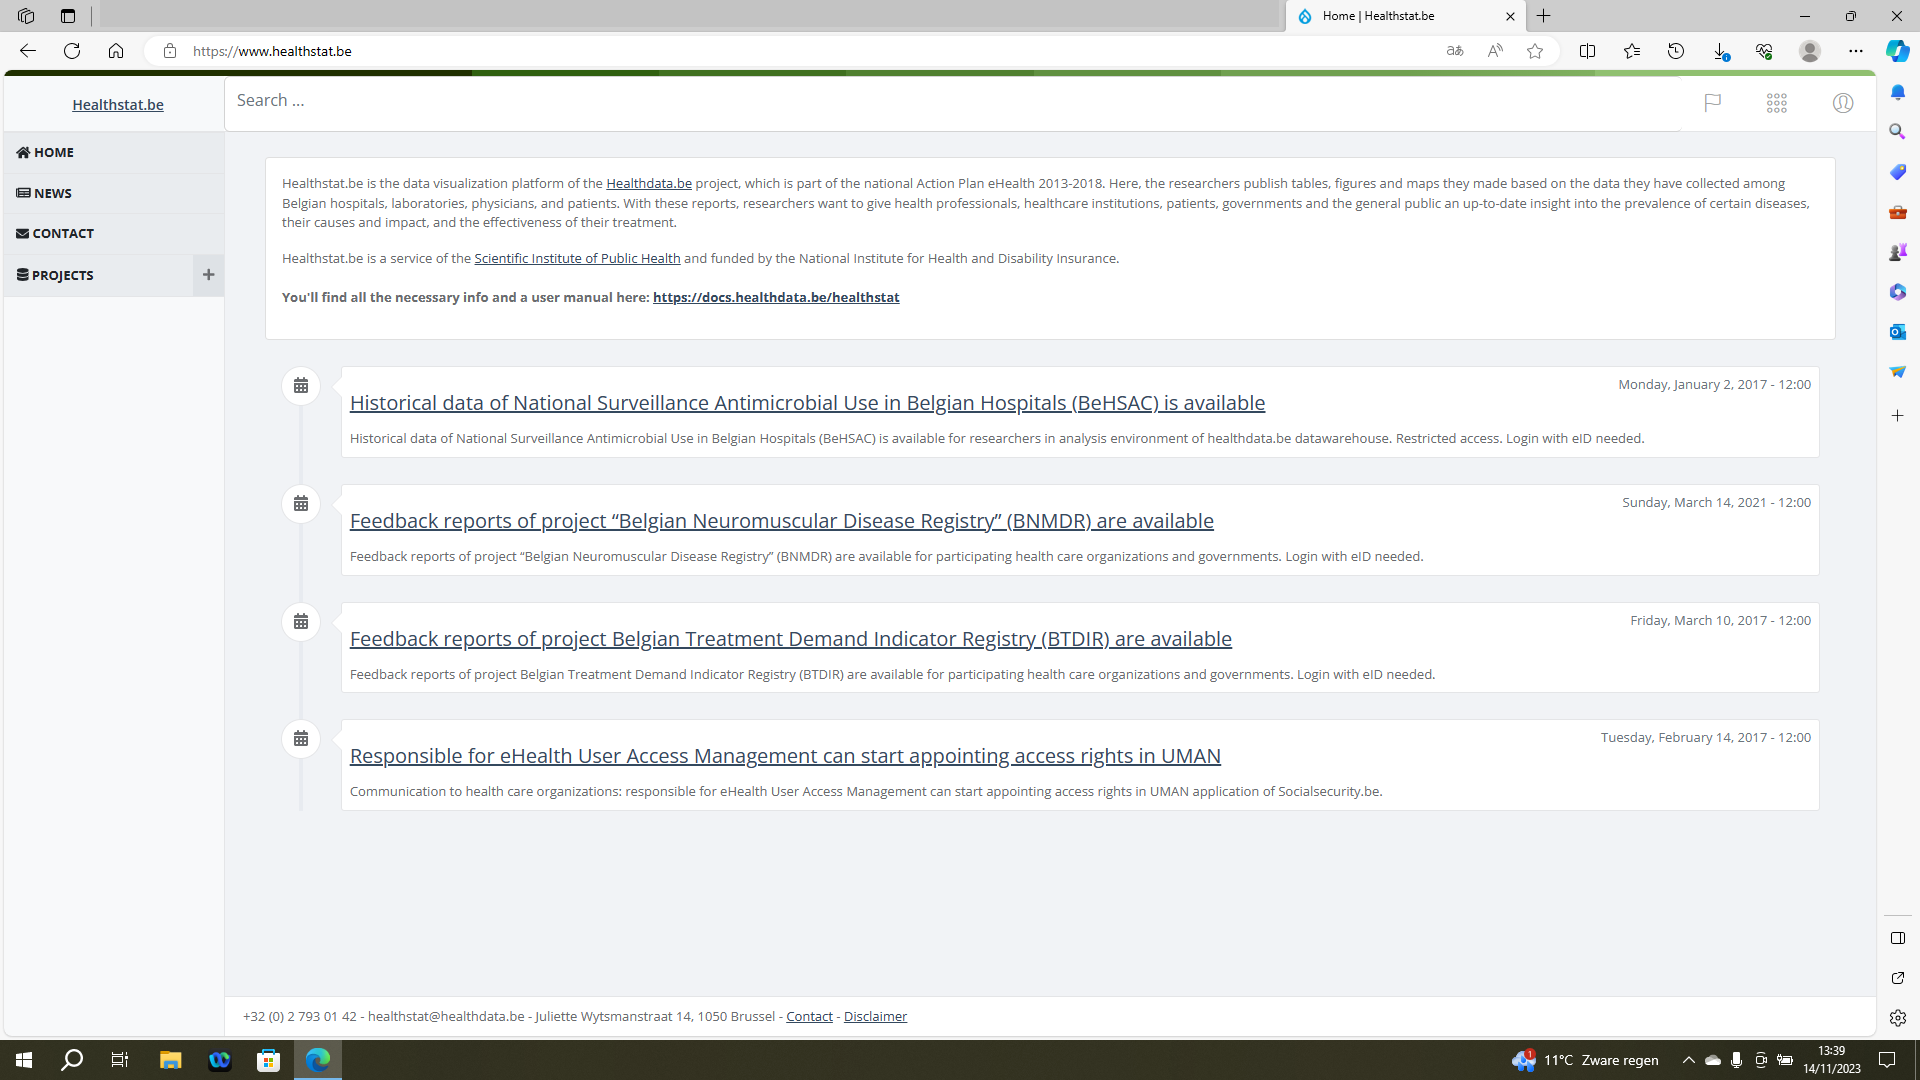Open CONTACT in sidebar menu
Image resolution: width=1920 pixels, height=1080 pixels.
62,233
